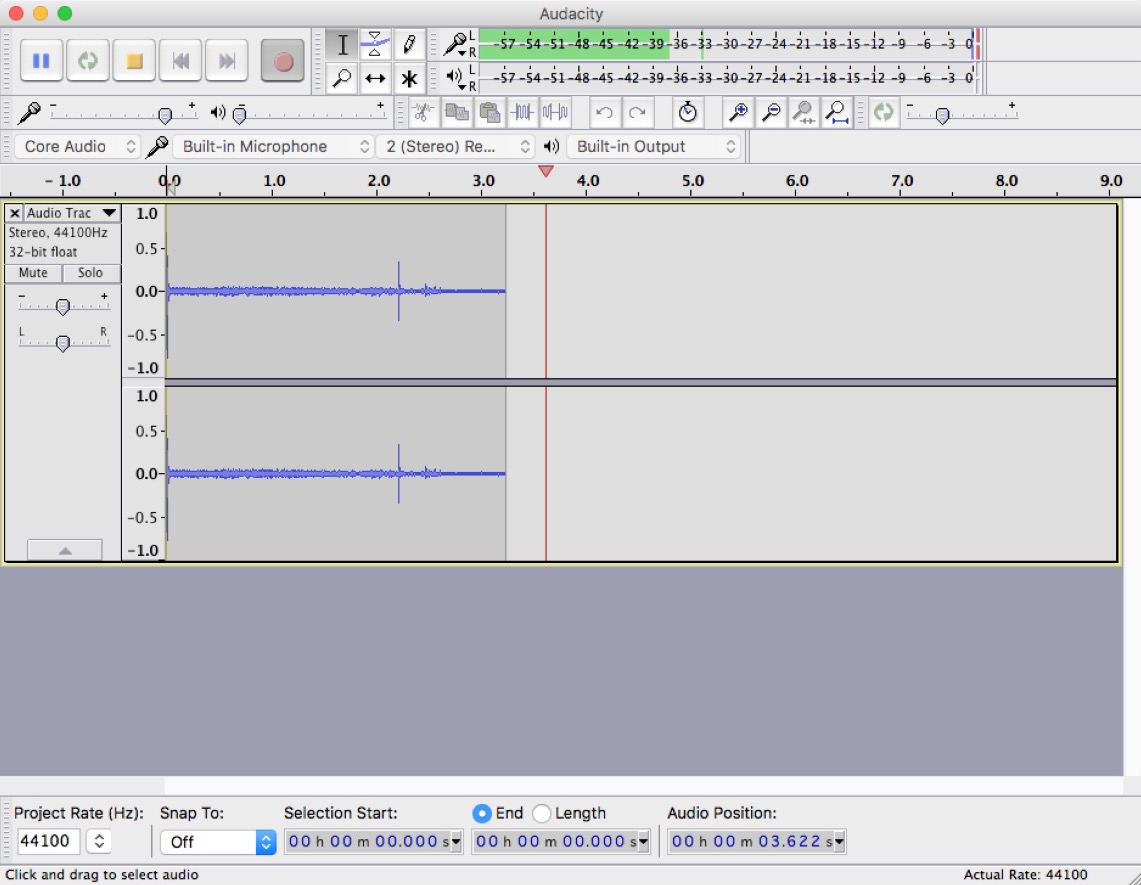Open the Sync-Lock clock icon
Viewport: 1141px width, 885px height.
tap(688, 113)
